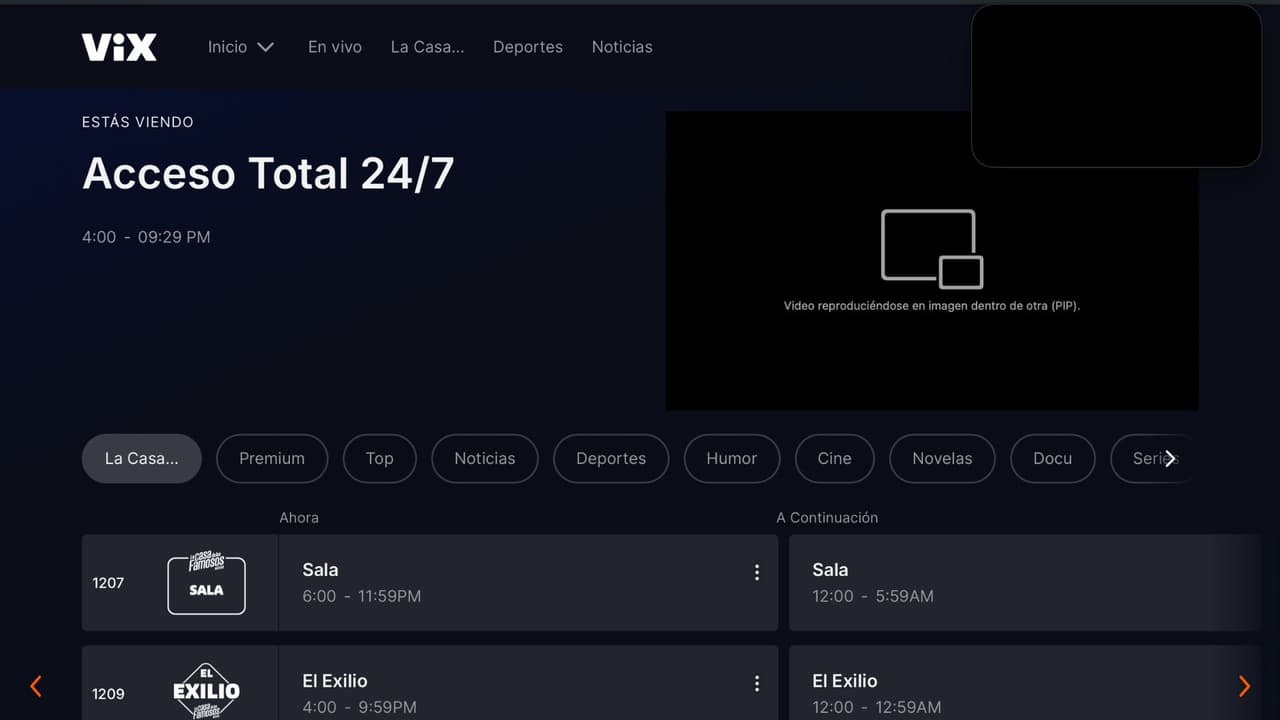Select upcoming Sala 12:00 - 5:59AM program
Viewport: 1280px width, 720px height.
click(1024, 583)
